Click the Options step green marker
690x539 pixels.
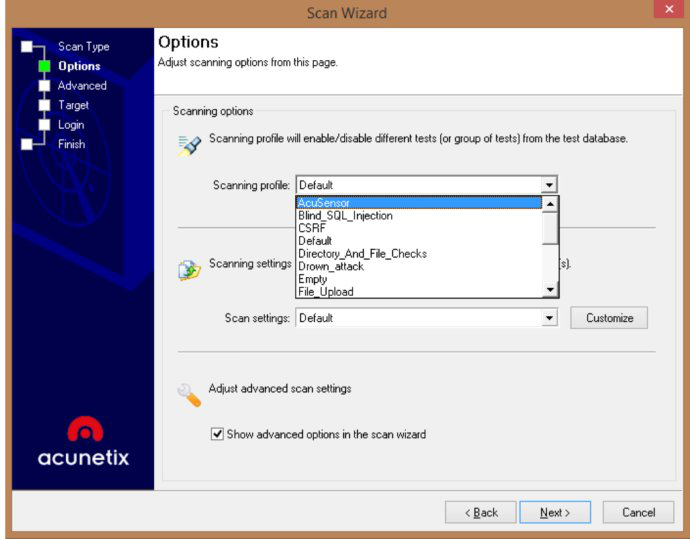coord(44,67)
